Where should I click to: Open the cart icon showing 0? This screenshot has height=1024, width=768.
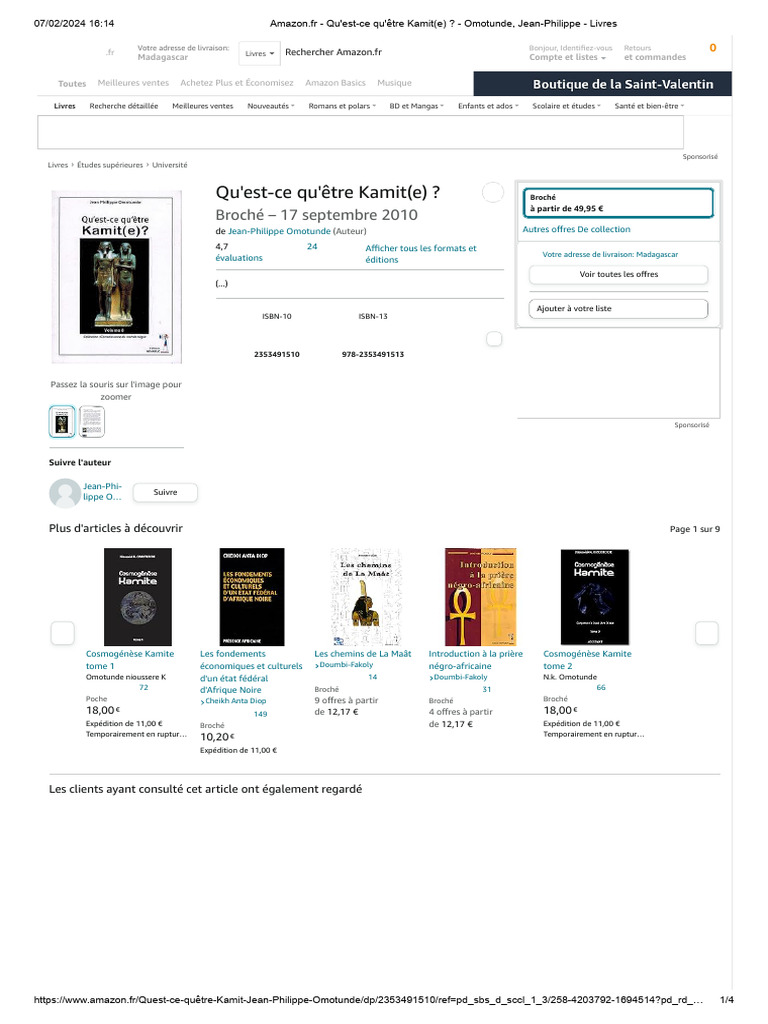click(712, 48)
